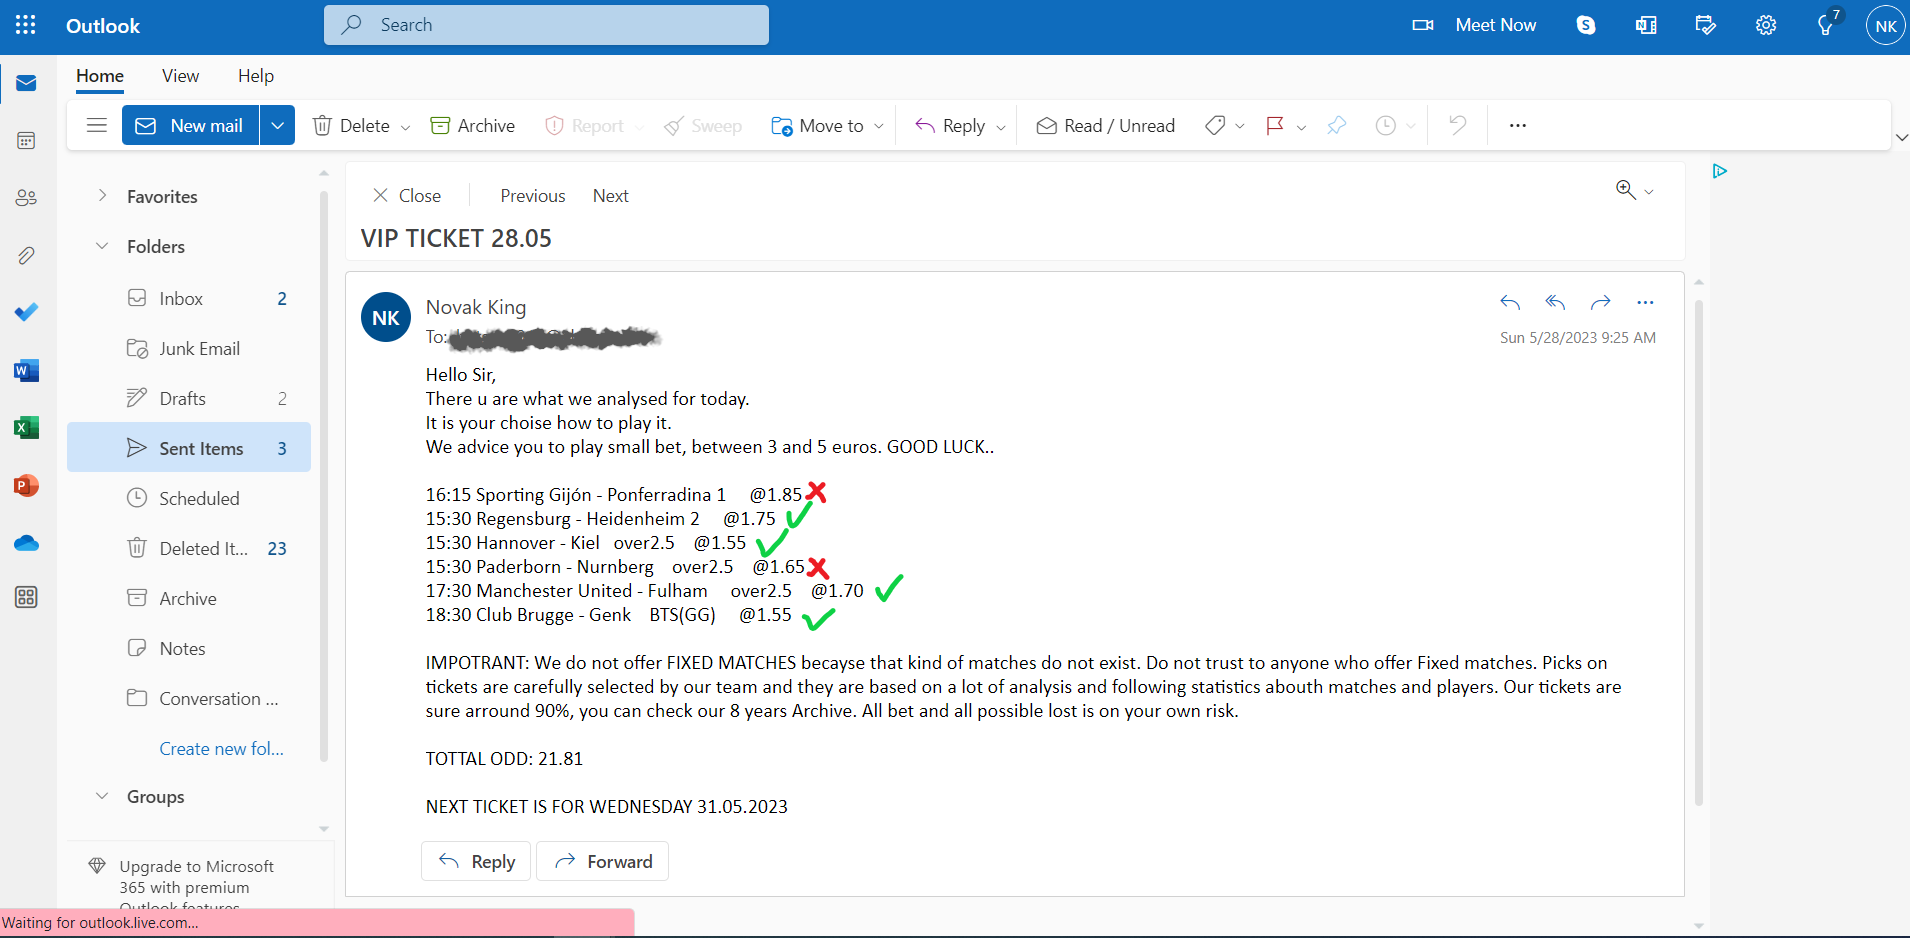The width and height of the screenshot is (1910, 938).
Task: Open Tips lightbulb with badge 7
Action: [1827, 25]
